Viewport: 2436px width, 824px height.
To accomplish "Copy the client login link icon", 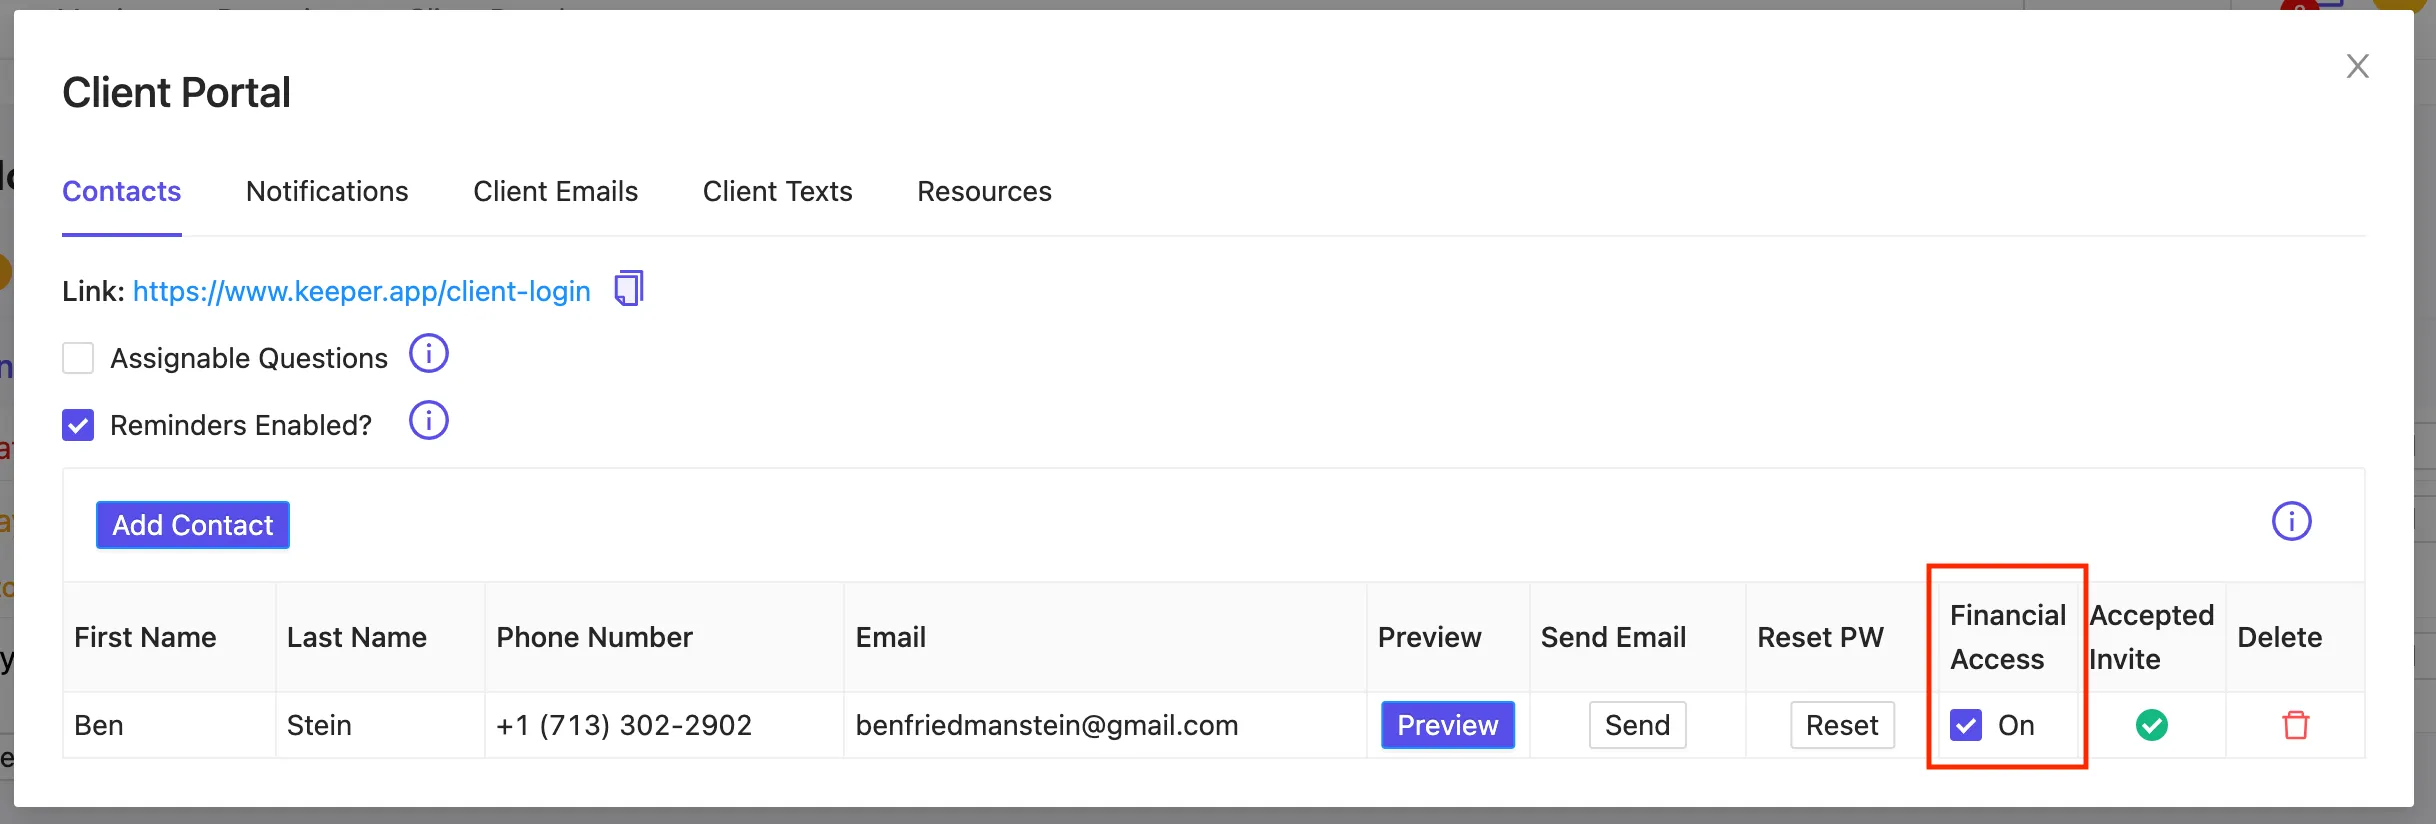I will coord(629,288).
